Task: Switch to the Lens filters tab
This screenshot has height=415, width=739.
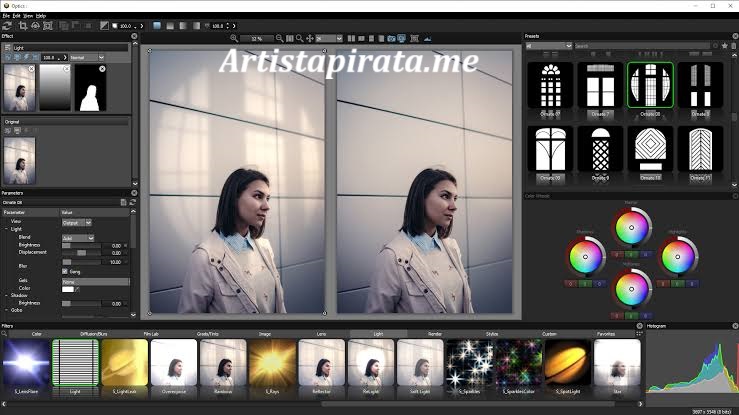Action: point(321,334)
